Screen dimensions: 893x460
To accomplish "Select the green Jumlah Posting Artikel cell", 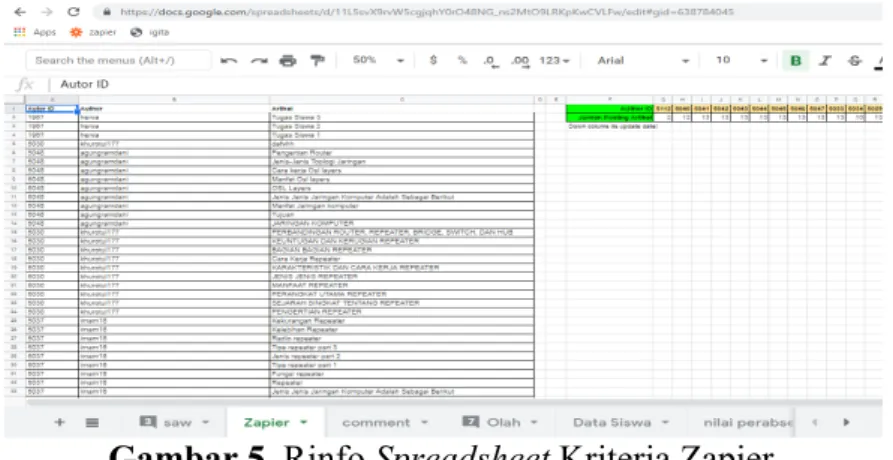I will pos(609,117).
